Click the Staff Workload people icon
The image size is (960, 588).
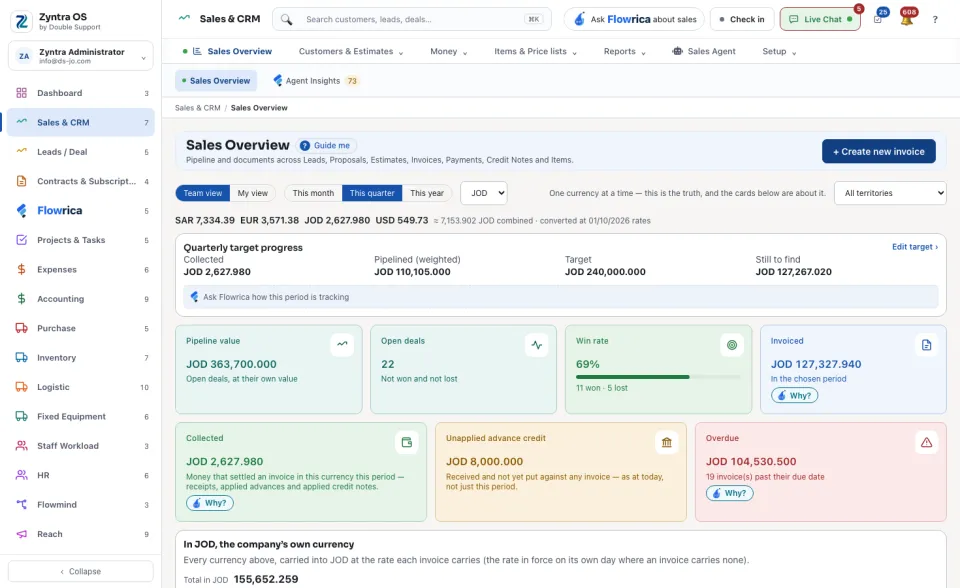click(21, 446)
